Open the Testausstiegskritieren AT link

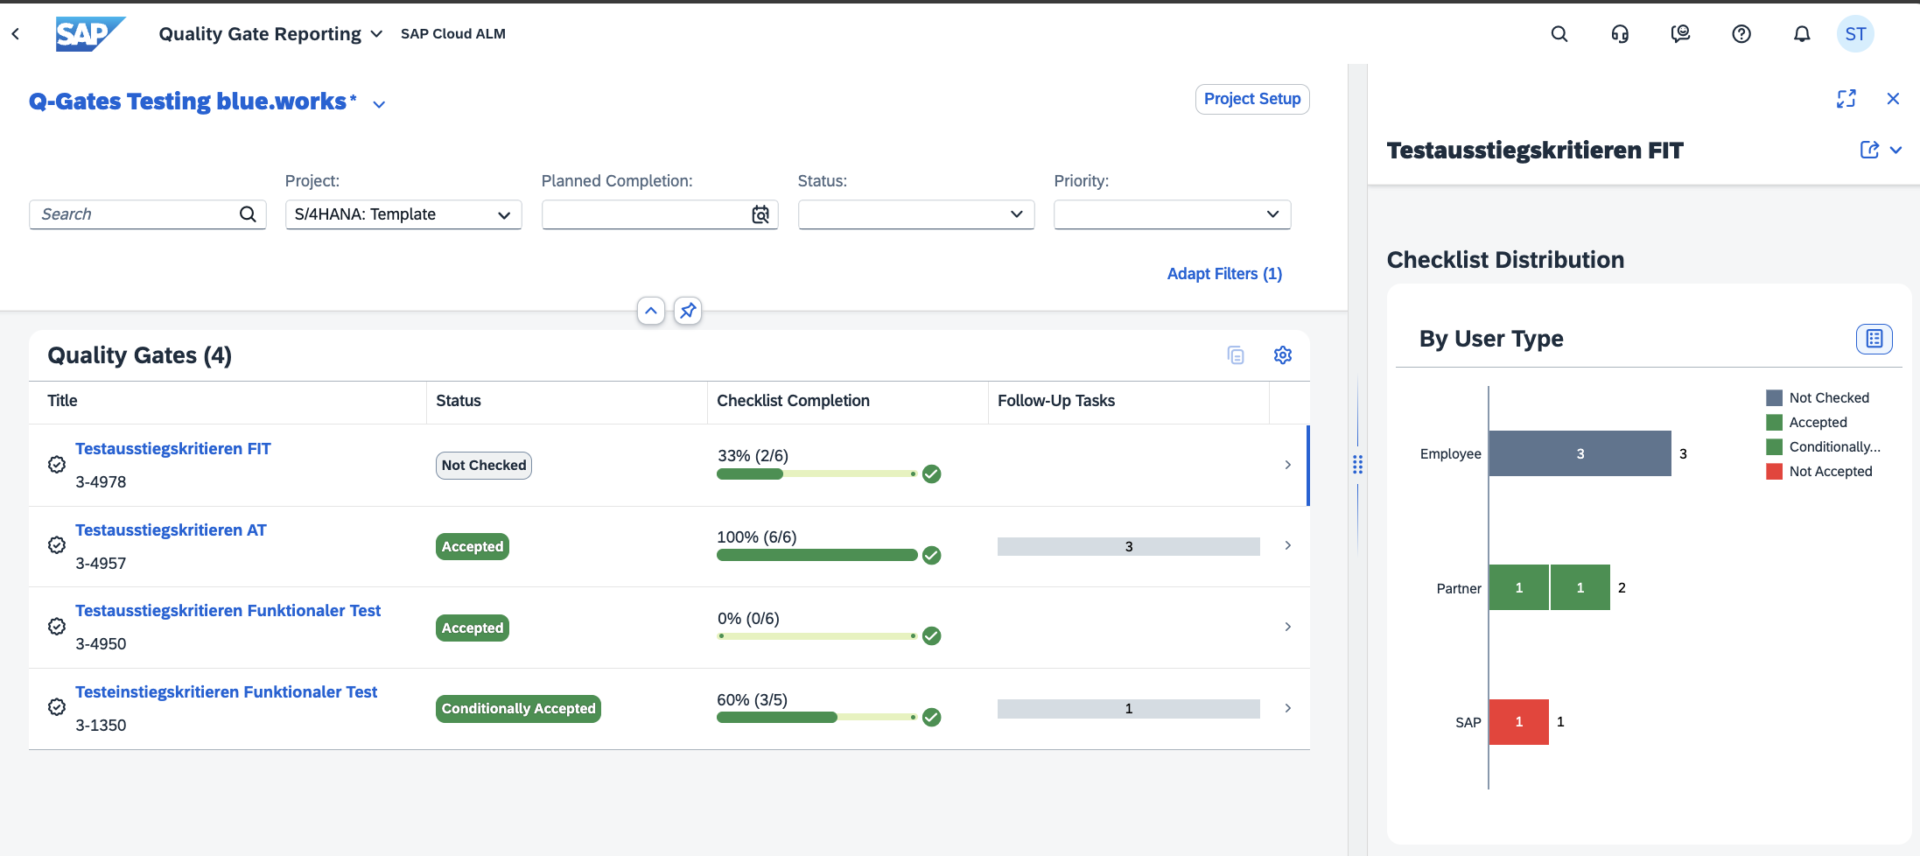click(x=171, y=530)
